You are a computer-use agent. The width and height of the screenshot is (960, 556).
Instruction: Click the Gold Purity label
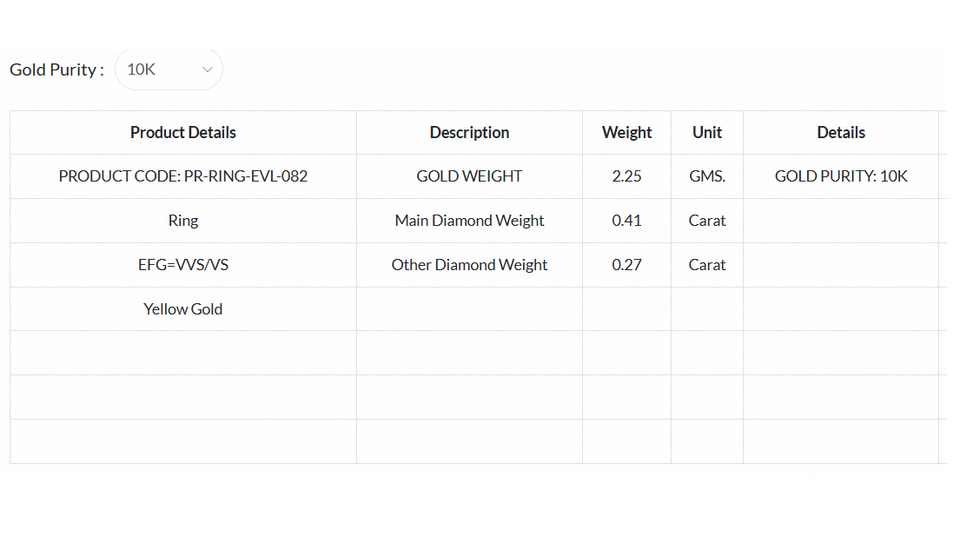(56, 70)
